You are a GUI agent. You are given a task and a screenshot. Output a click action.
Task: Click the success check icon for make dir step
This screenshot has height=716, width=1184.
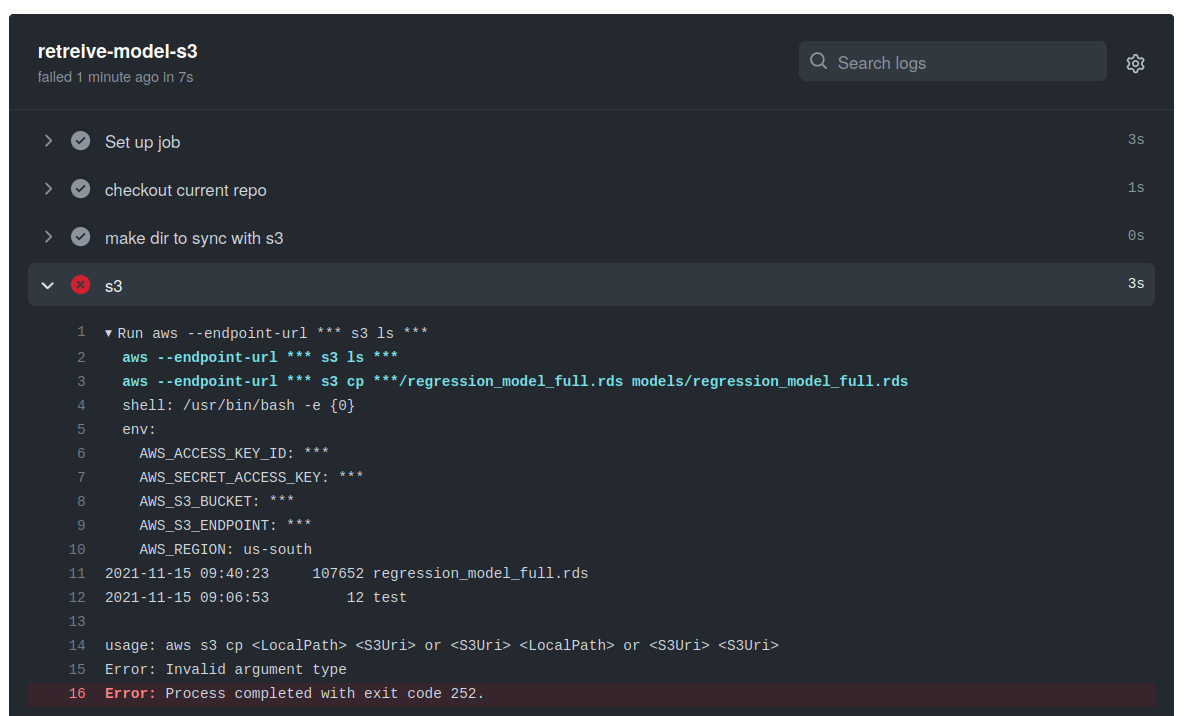[81, 237]
